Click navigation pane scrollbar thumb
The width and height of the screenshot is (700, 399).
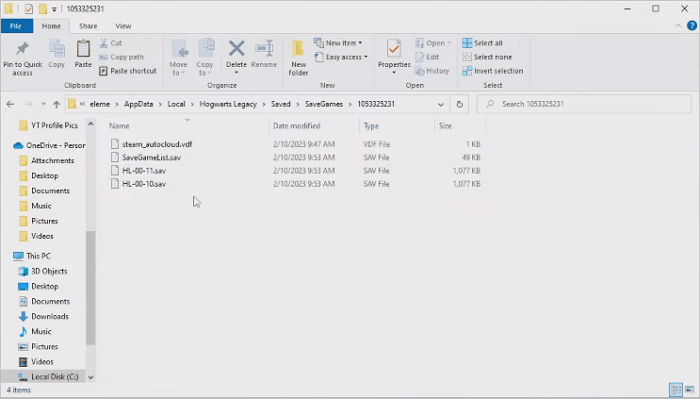click(91, 288)
